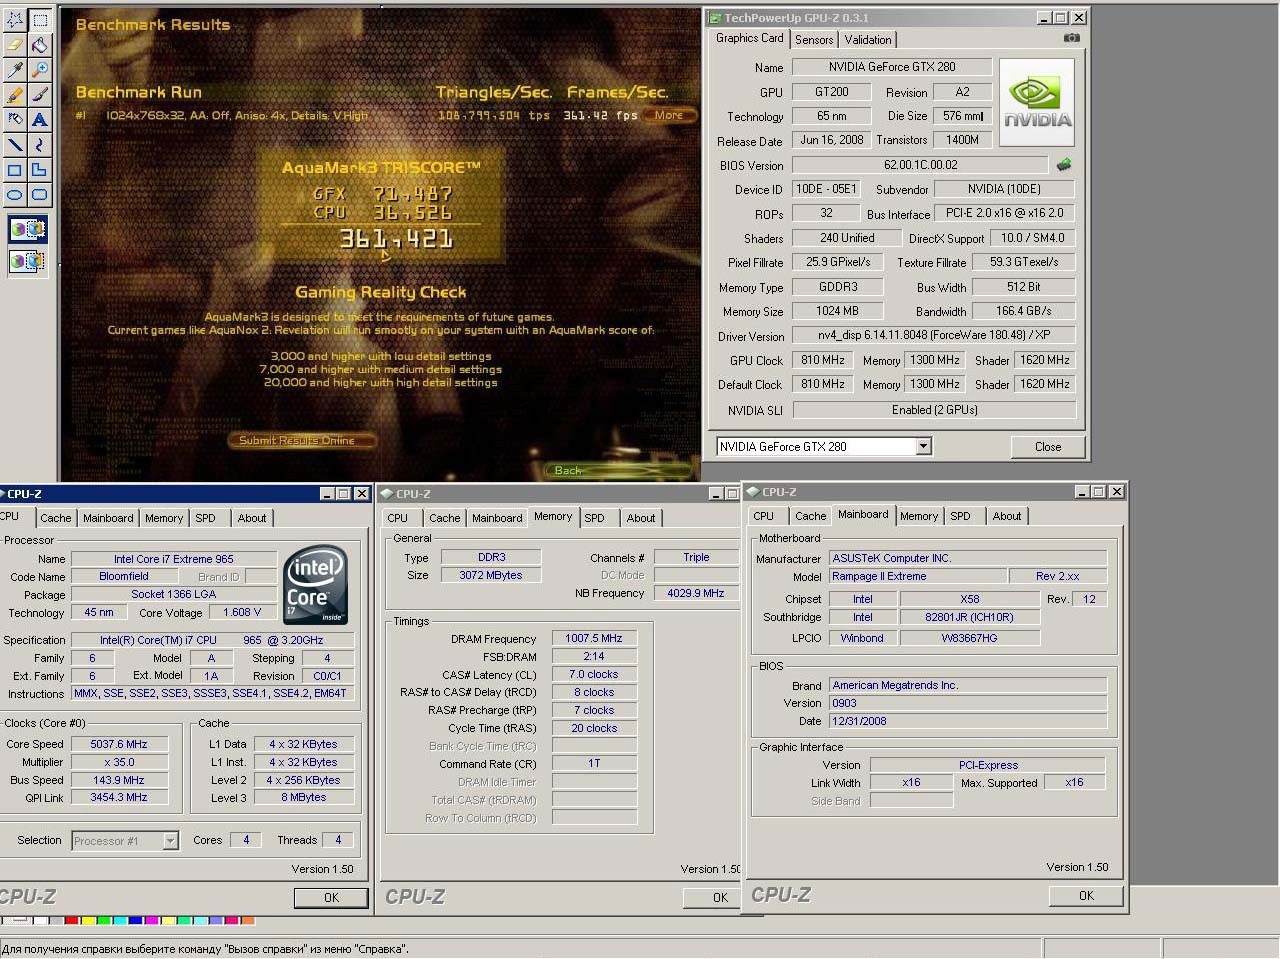
Task: Select the Brush tool in Paint
Action: click(39, 94)
